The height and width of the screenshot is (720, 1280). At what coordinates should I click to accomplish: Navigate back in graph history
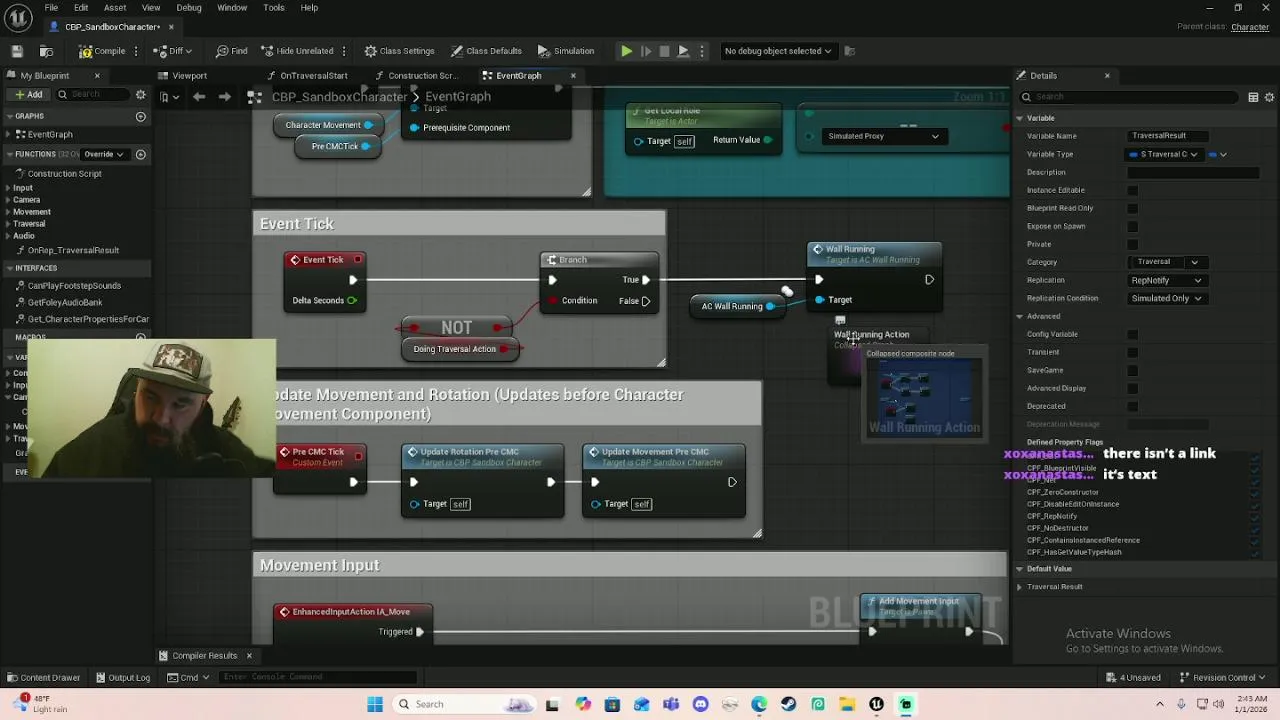point(199,97)
